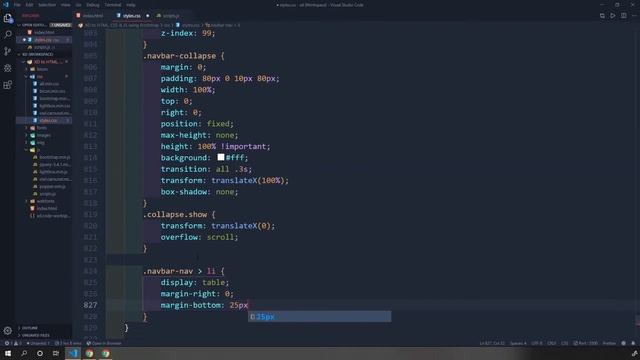Open the Source Control view
640x360 pixels.
(8, 51)
